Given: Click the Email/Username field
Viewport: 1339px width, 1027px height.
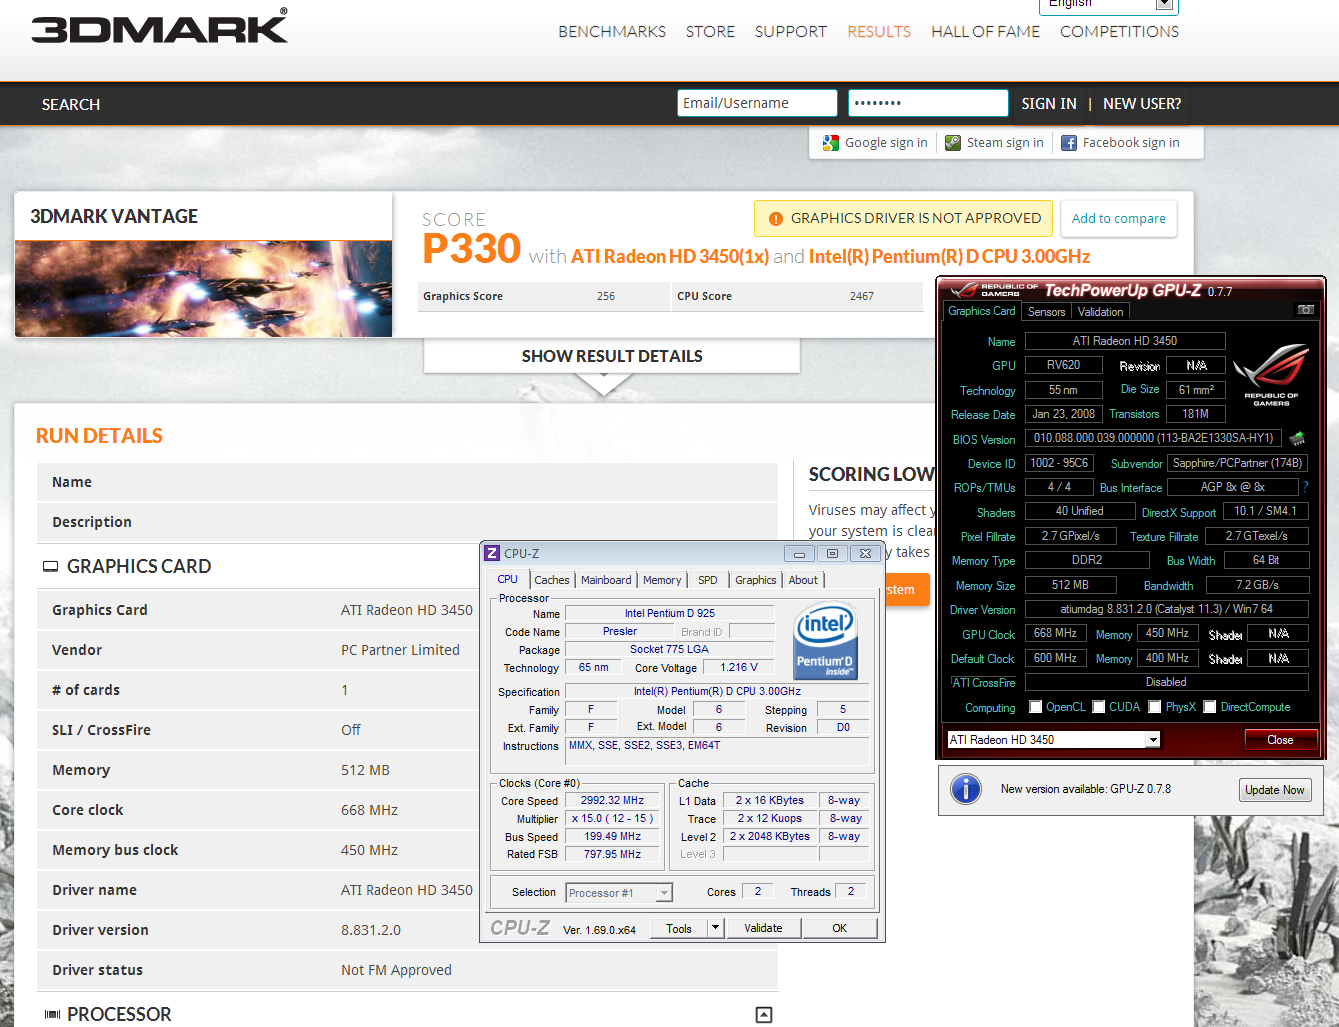Looking at the screenshot, I should tap(757, 103).
